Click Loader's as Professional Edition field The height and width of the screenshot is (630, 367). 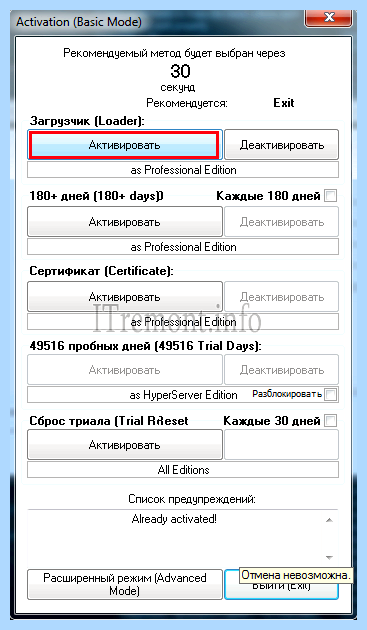click(x=183, y=170)
